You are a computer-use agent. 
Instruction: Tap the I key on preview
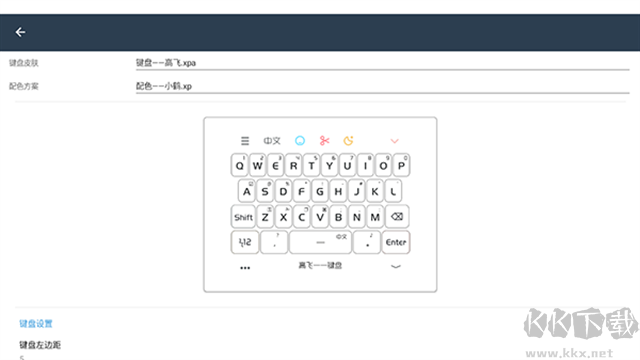(x=365, y=165)
